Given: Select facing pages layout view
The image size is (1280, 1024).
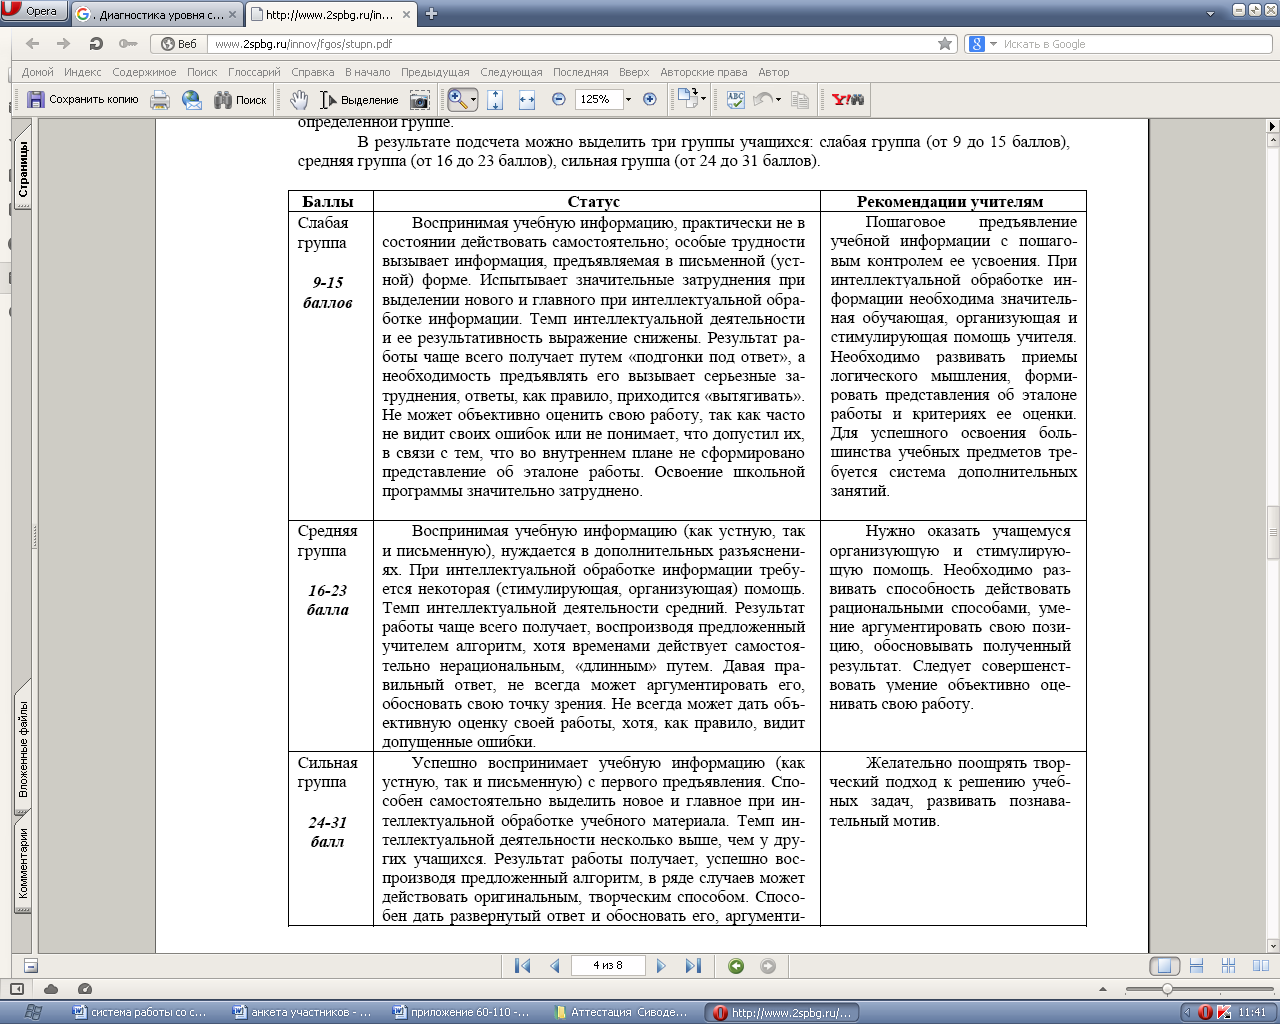Looking at the screenshot, I should [1228, 966].
